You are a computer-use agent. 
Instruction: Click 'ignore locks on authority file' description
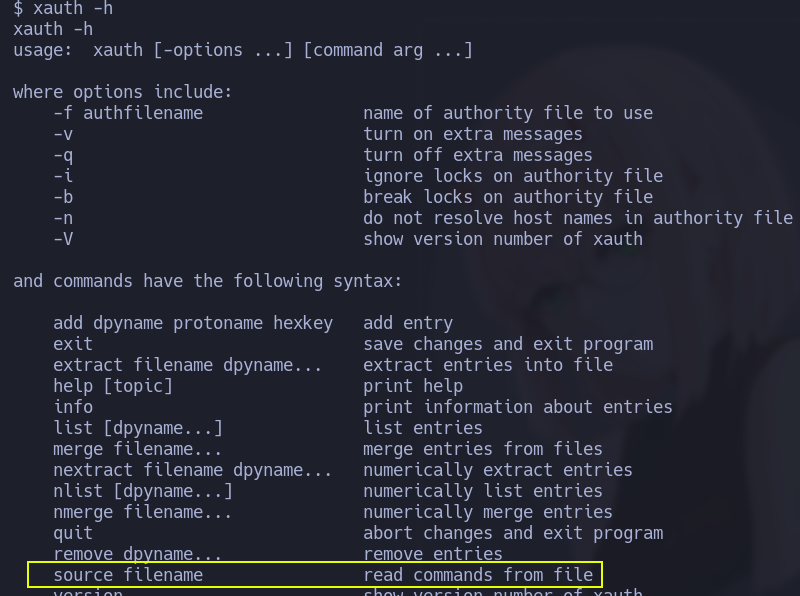point(513,176)
